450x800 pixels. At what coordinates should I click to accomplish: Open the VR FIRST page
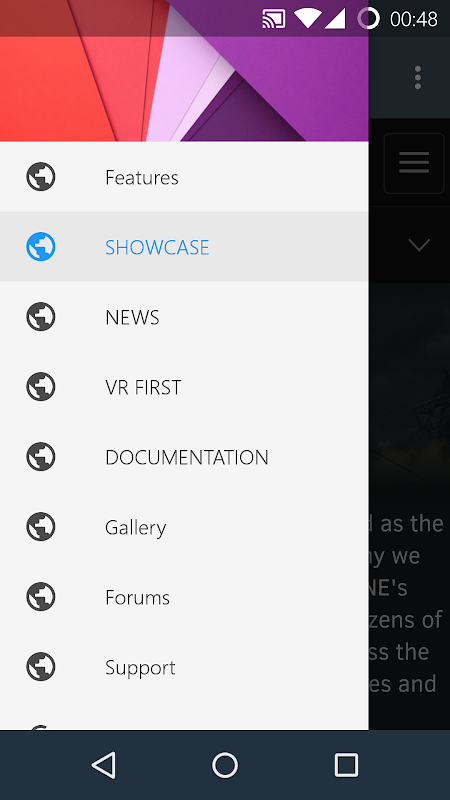click(x=184, y=386)
